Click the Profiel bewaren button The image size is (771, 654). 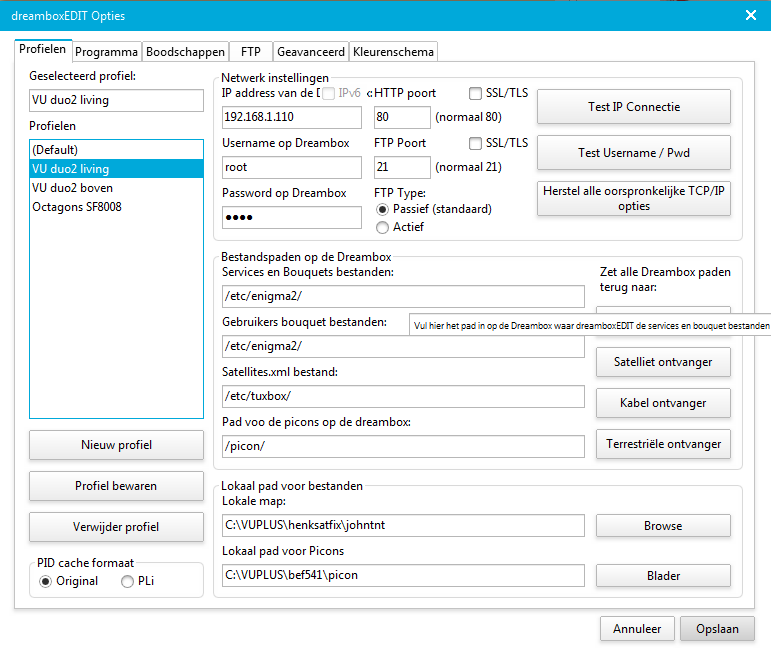click(117, 486)
